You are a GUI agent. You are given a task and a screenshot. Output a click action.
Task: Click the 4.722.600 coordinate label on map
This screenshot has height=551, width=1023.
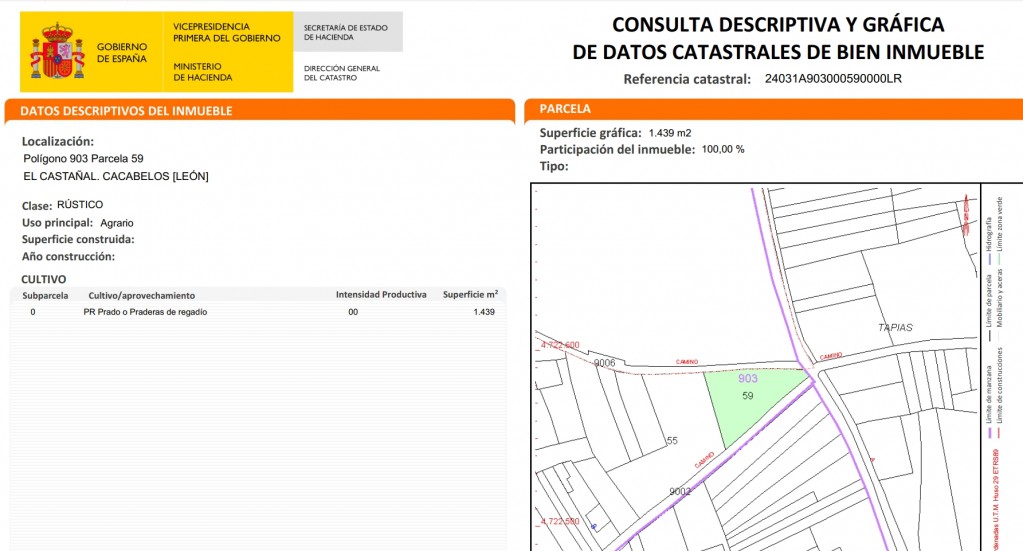pyautogui.click(x=559, y=345)
